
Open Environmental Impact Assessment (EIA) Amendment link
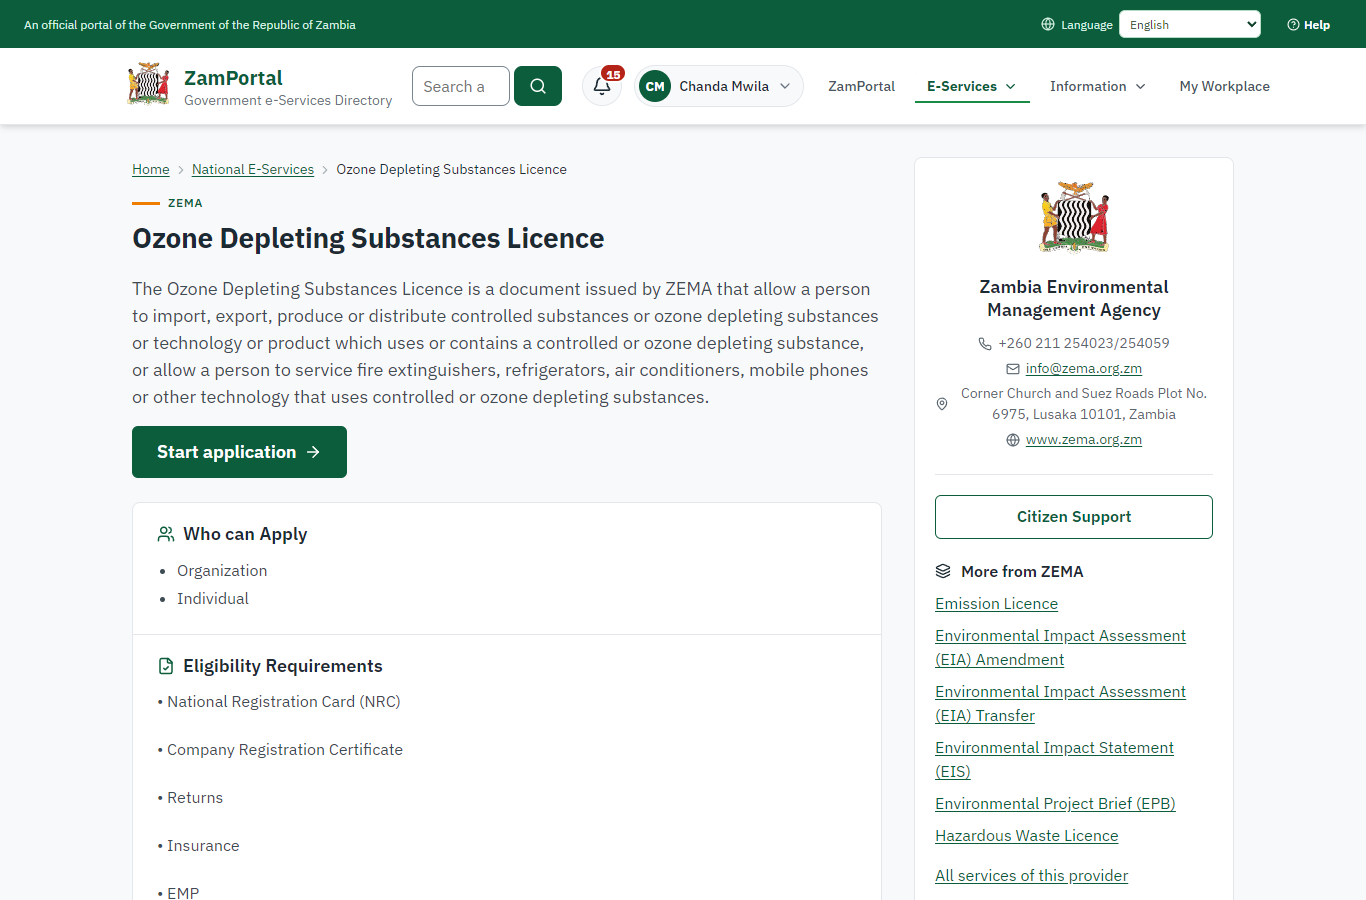pos(1061,648)
